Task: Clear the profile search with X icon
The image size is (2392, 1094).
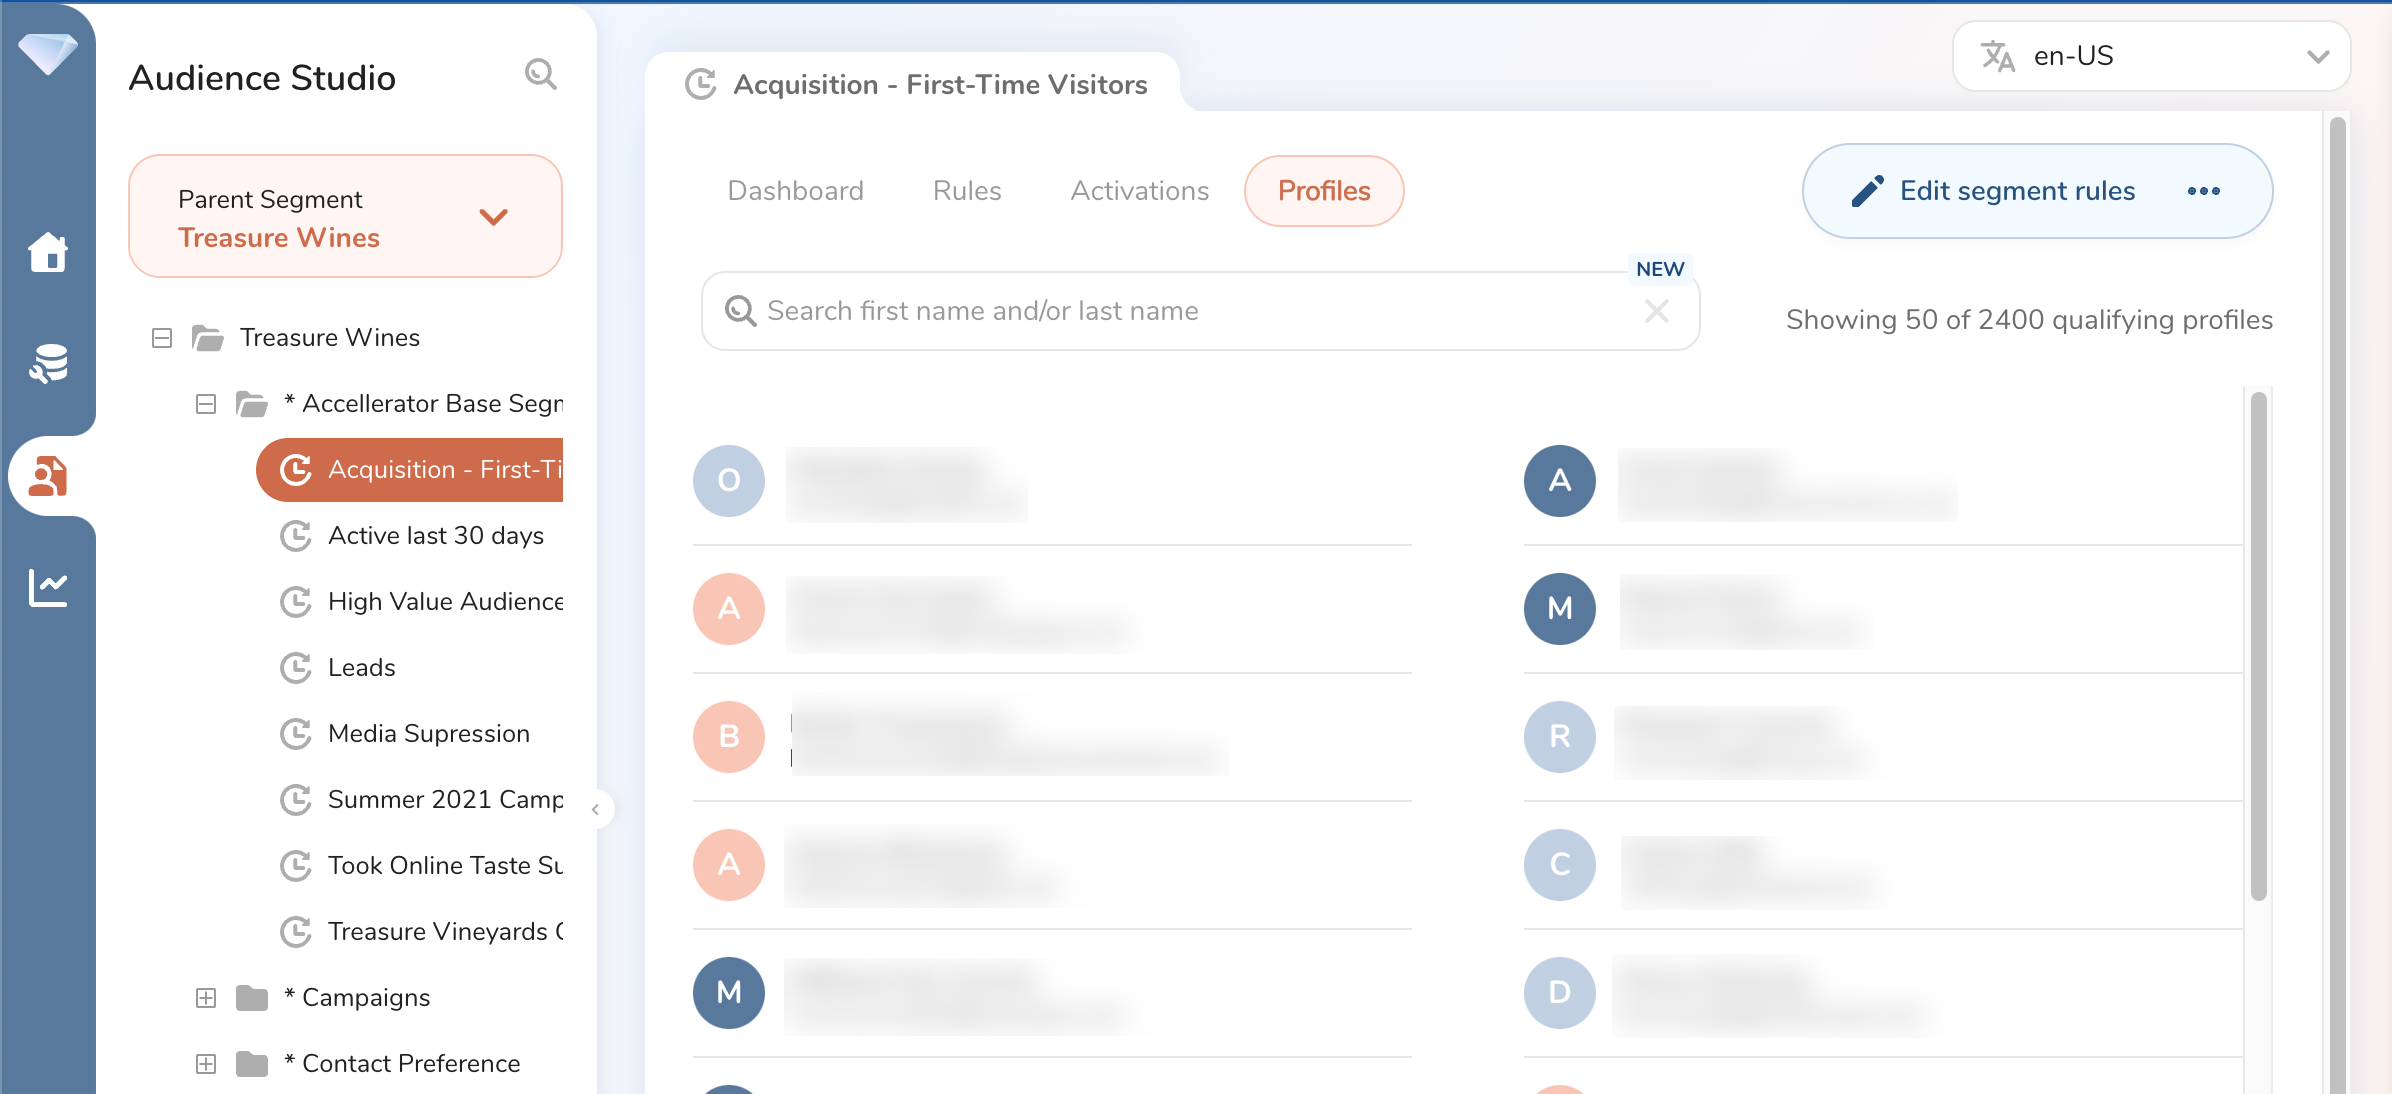Action: (1656, 312)
